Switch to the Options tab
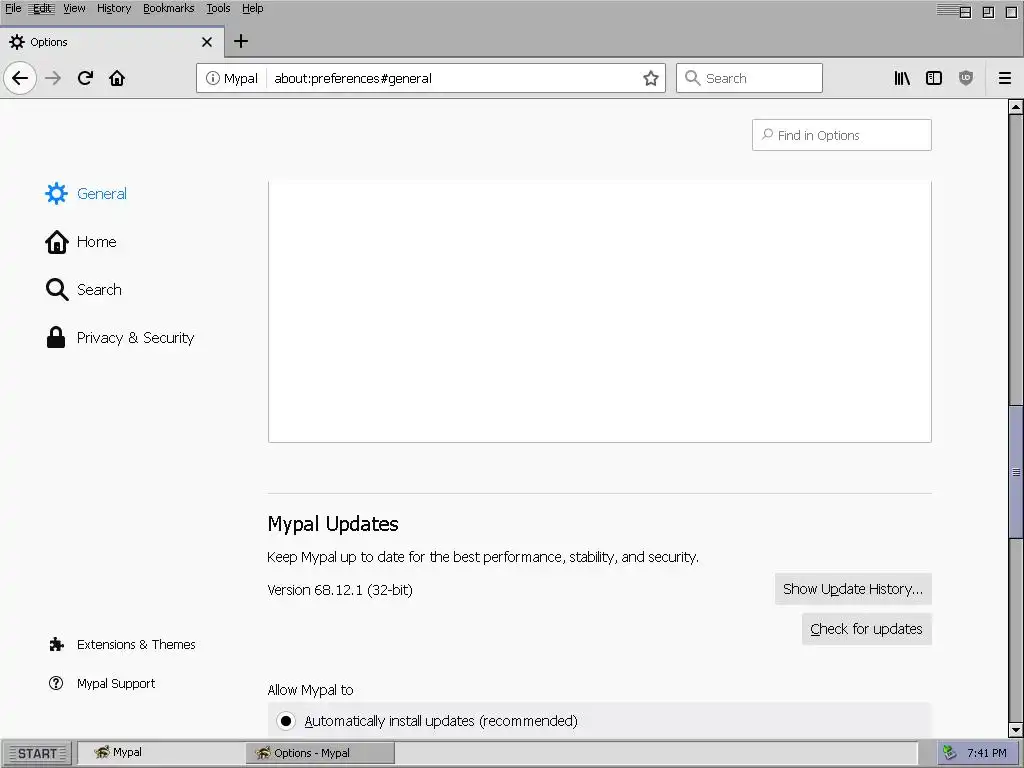Screen dimensions: 1024x768 tap(112, 42)
